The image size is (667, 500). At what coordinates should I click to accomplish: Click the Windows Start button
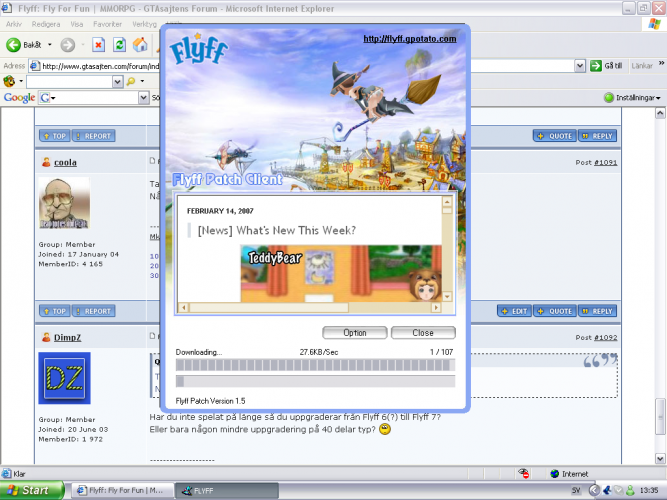[32, 490]
